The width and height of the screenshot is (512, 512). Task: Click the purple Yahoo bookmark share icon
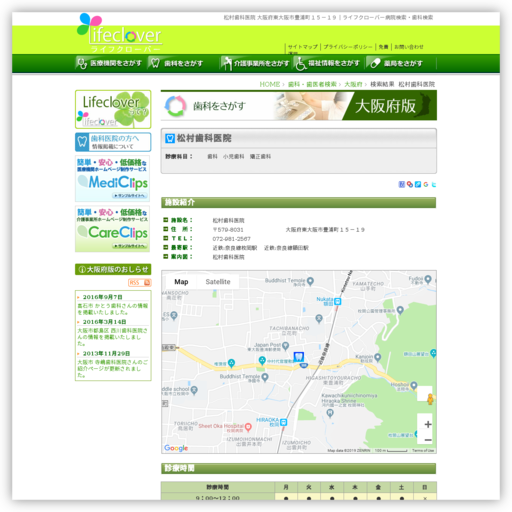tap(402, 184)
